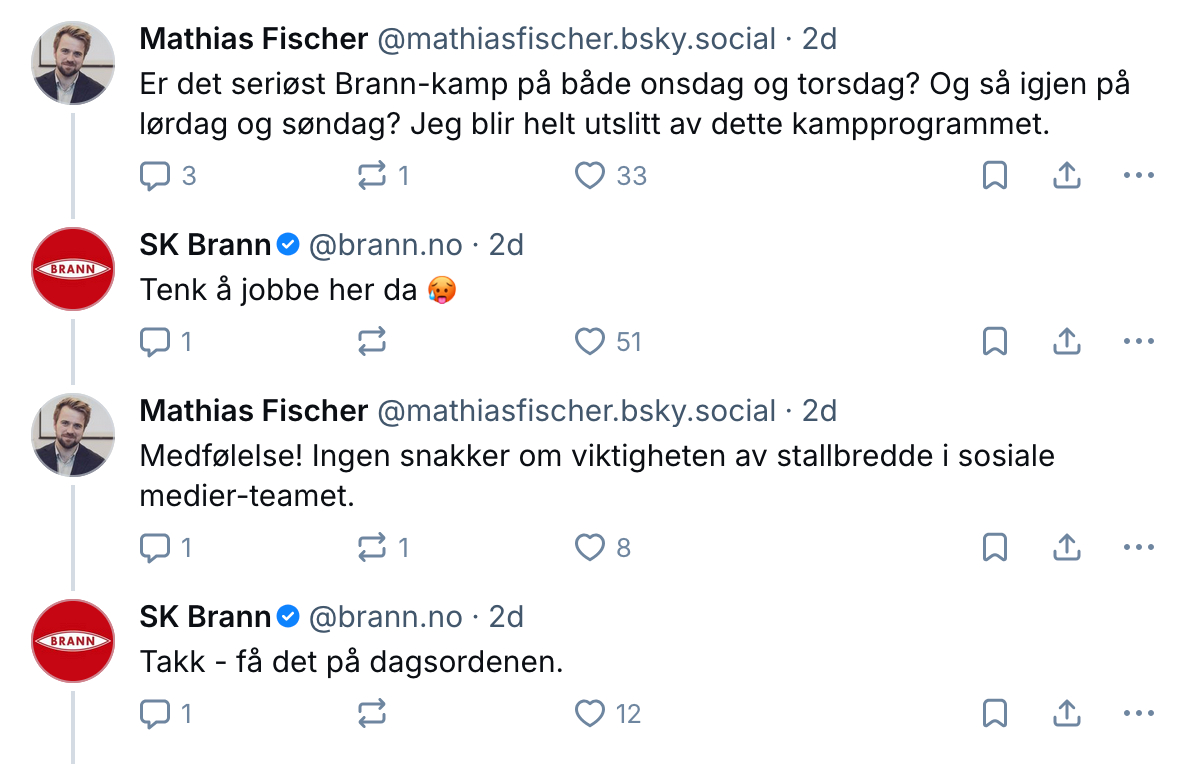The width and height of the screenshot is (1196, 764).
Task: Open more options on the first post
Action: click(1139, 176)
